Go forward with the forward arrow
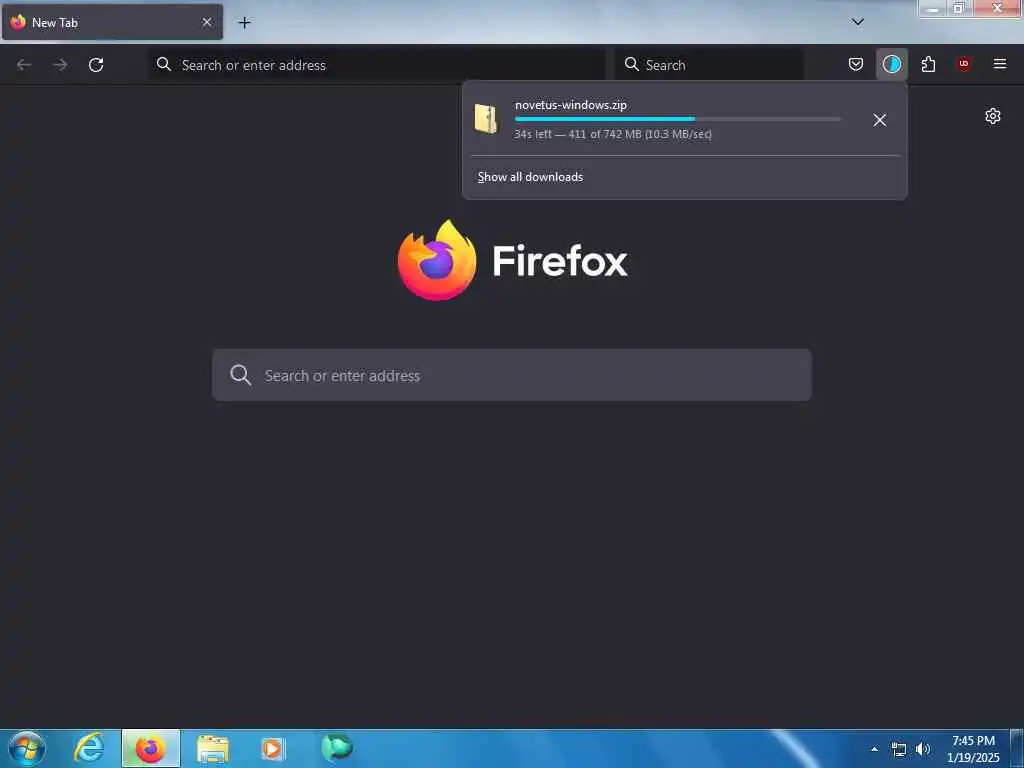The height and width of the screenshot is (768, 1024). pyautogui.click(x=60, y=65)
